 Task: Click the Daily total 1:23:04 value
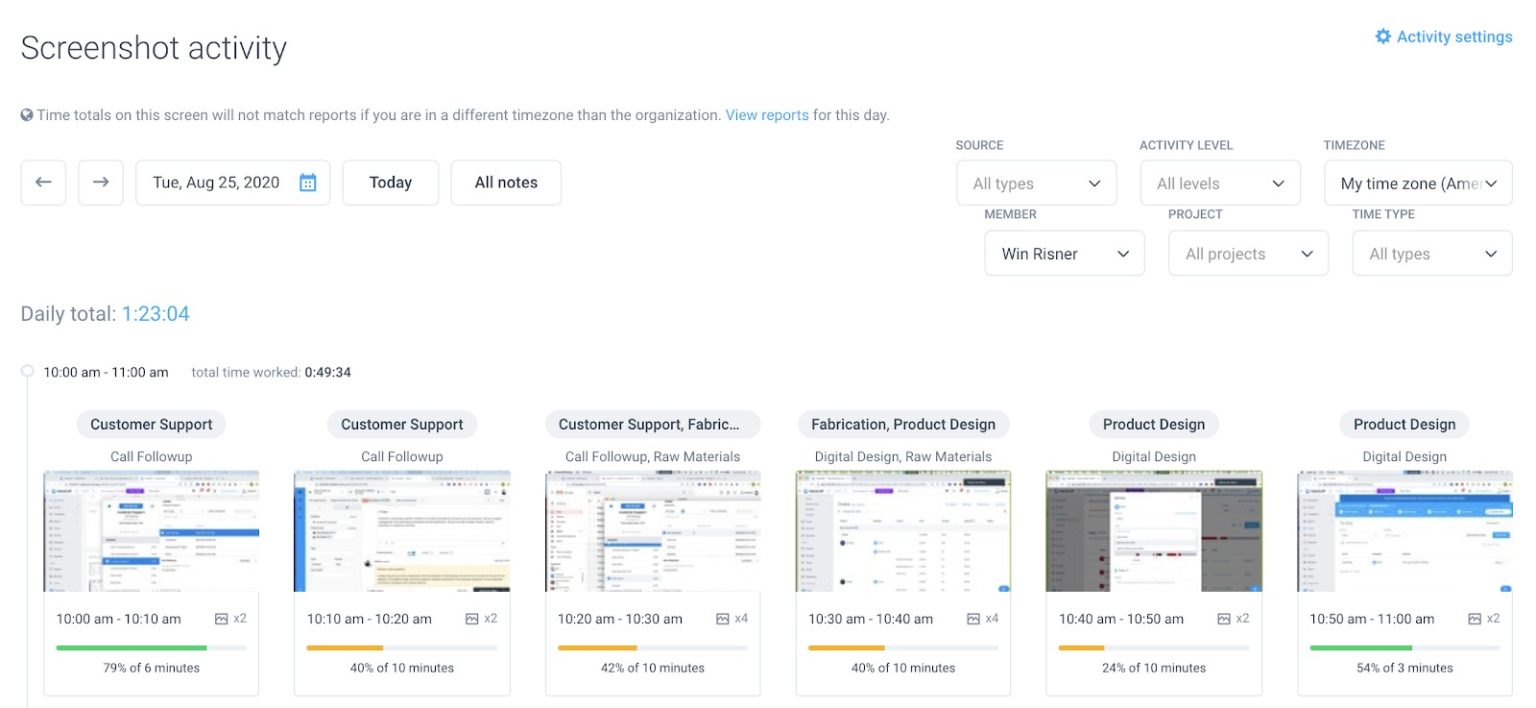click(x=156, y=313)
